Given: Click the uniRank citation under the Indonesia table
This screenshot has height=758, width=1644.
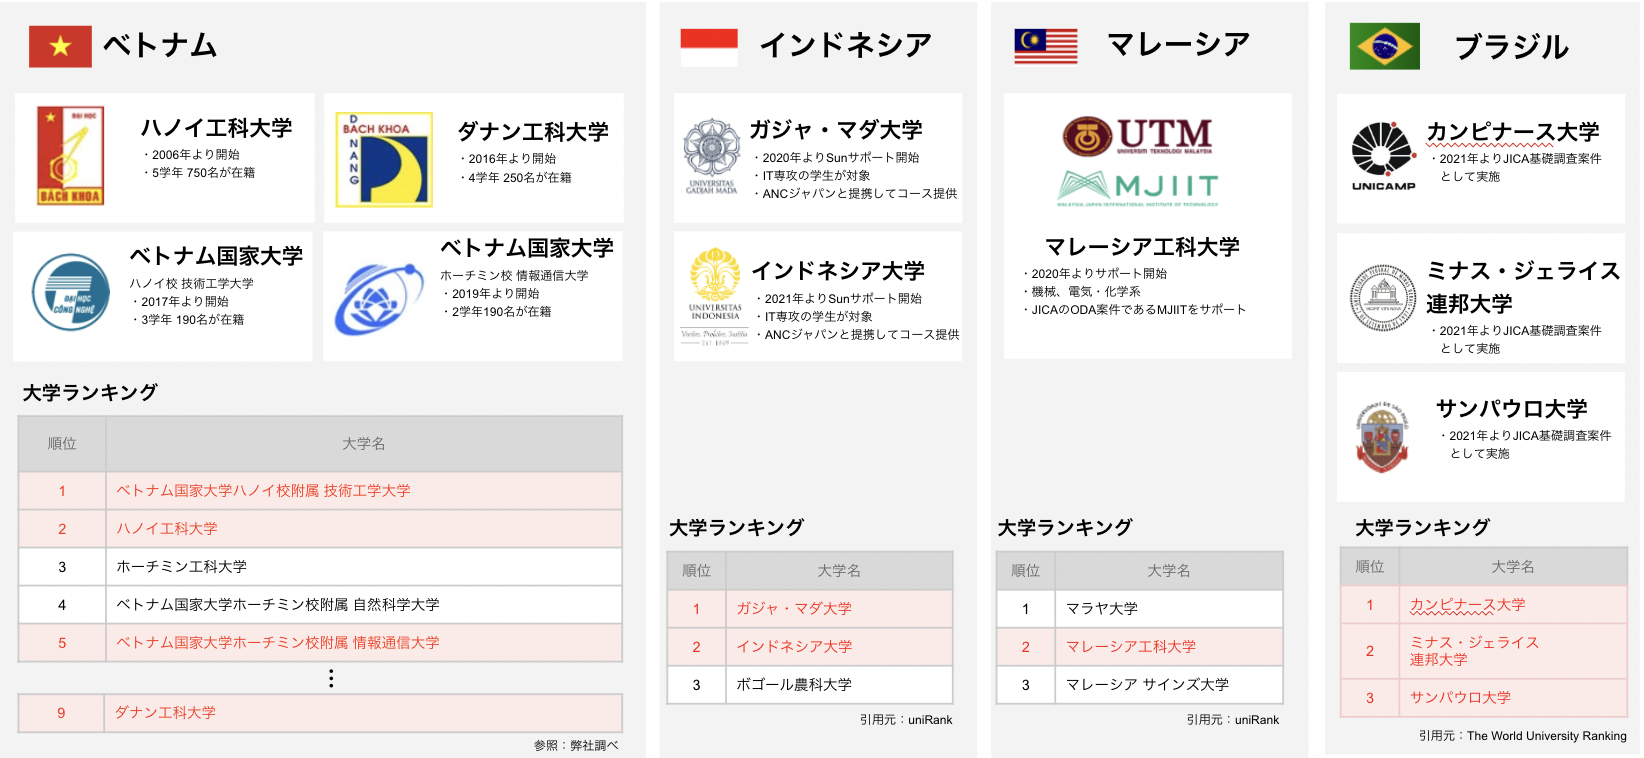Looking at the screenshot, I should [906, 720].
